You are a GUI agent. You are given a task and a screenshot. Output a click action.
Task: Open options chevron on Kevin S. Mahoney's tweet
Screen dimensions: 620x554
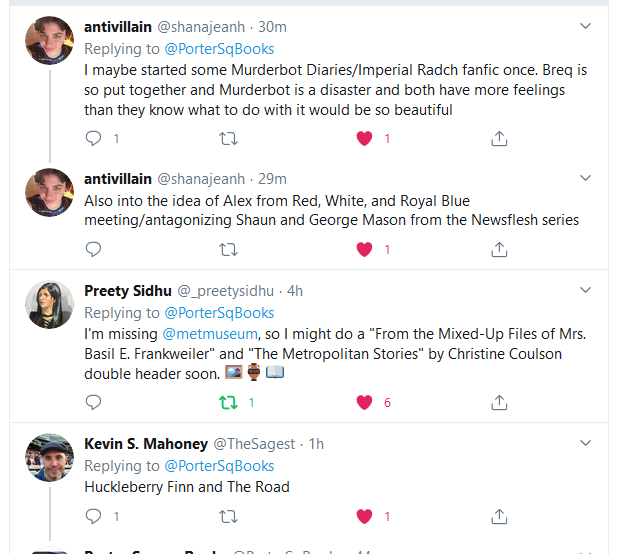586,444
